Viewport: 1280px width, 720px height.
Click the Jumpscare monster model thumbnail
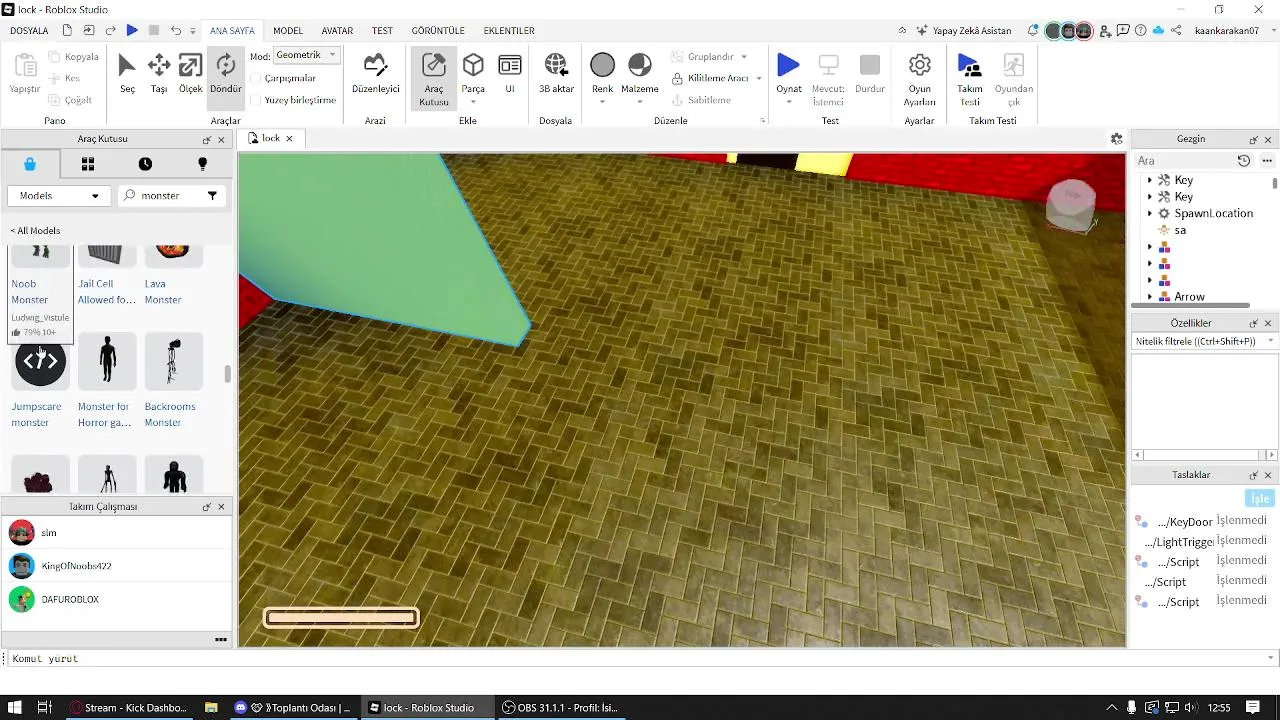[x=40, y=362]
